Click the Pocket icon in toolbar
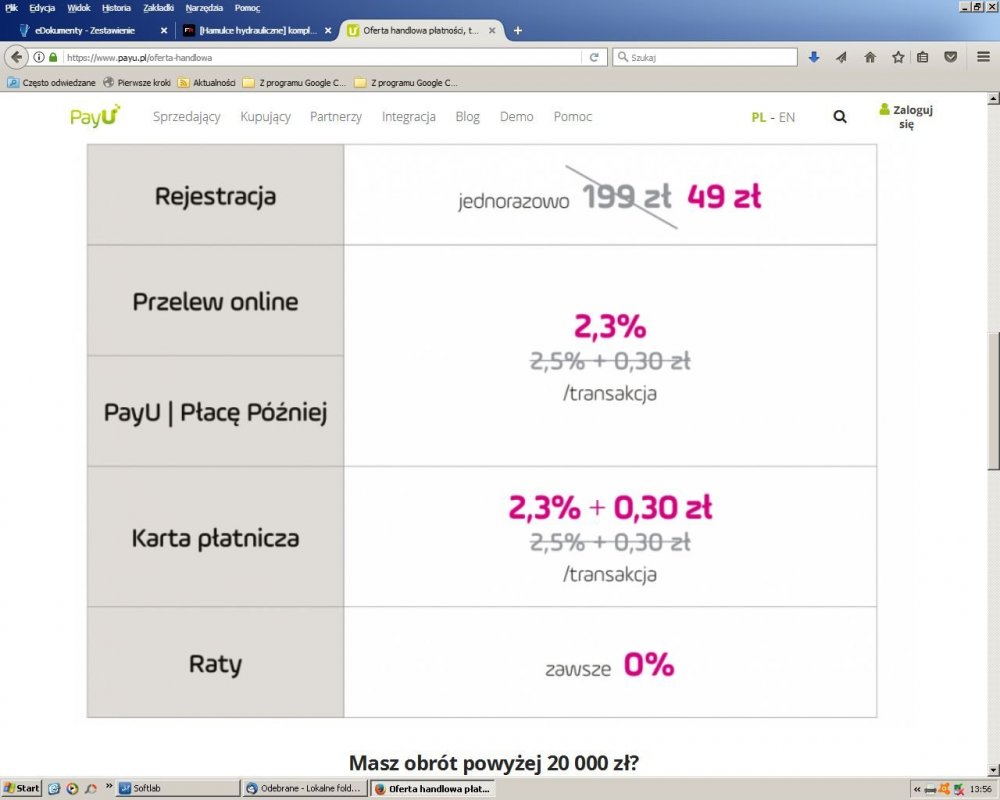The image size is (1000, 800). coord(951,57)
